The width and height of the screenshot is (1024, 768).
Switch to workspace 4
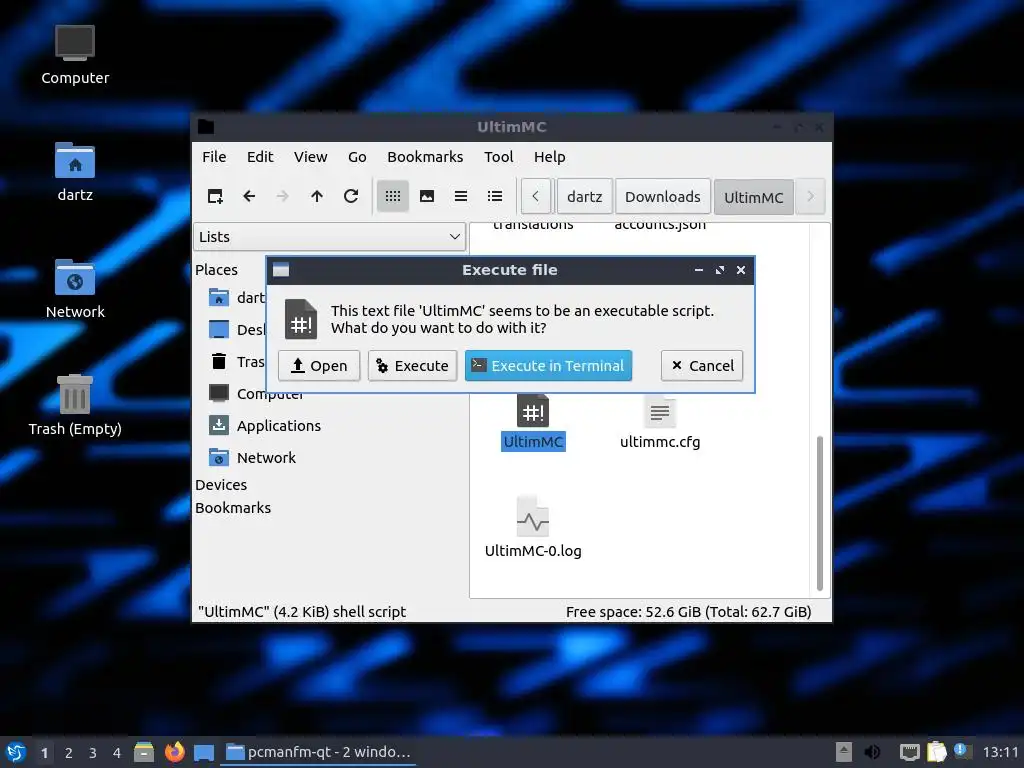pos(117,753)
